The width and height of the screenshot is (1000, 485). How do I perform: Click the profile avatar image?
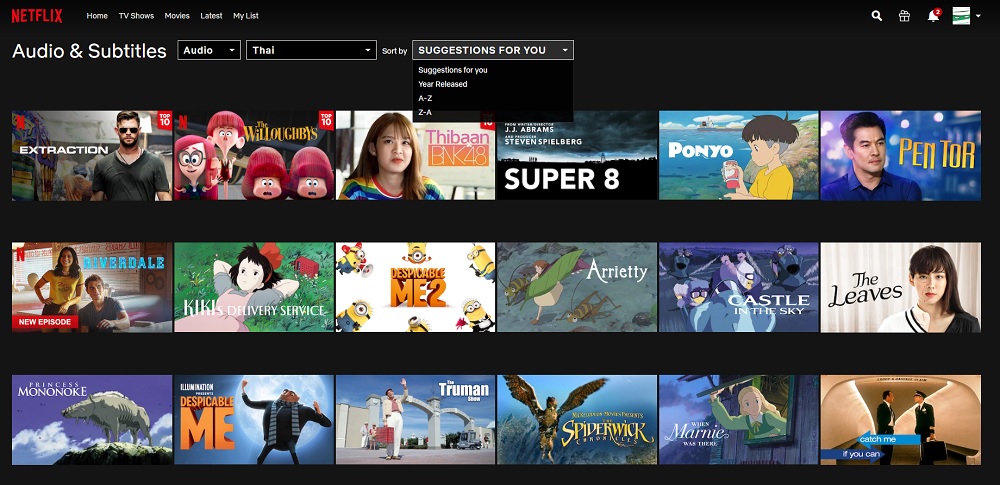click(961, 16)
